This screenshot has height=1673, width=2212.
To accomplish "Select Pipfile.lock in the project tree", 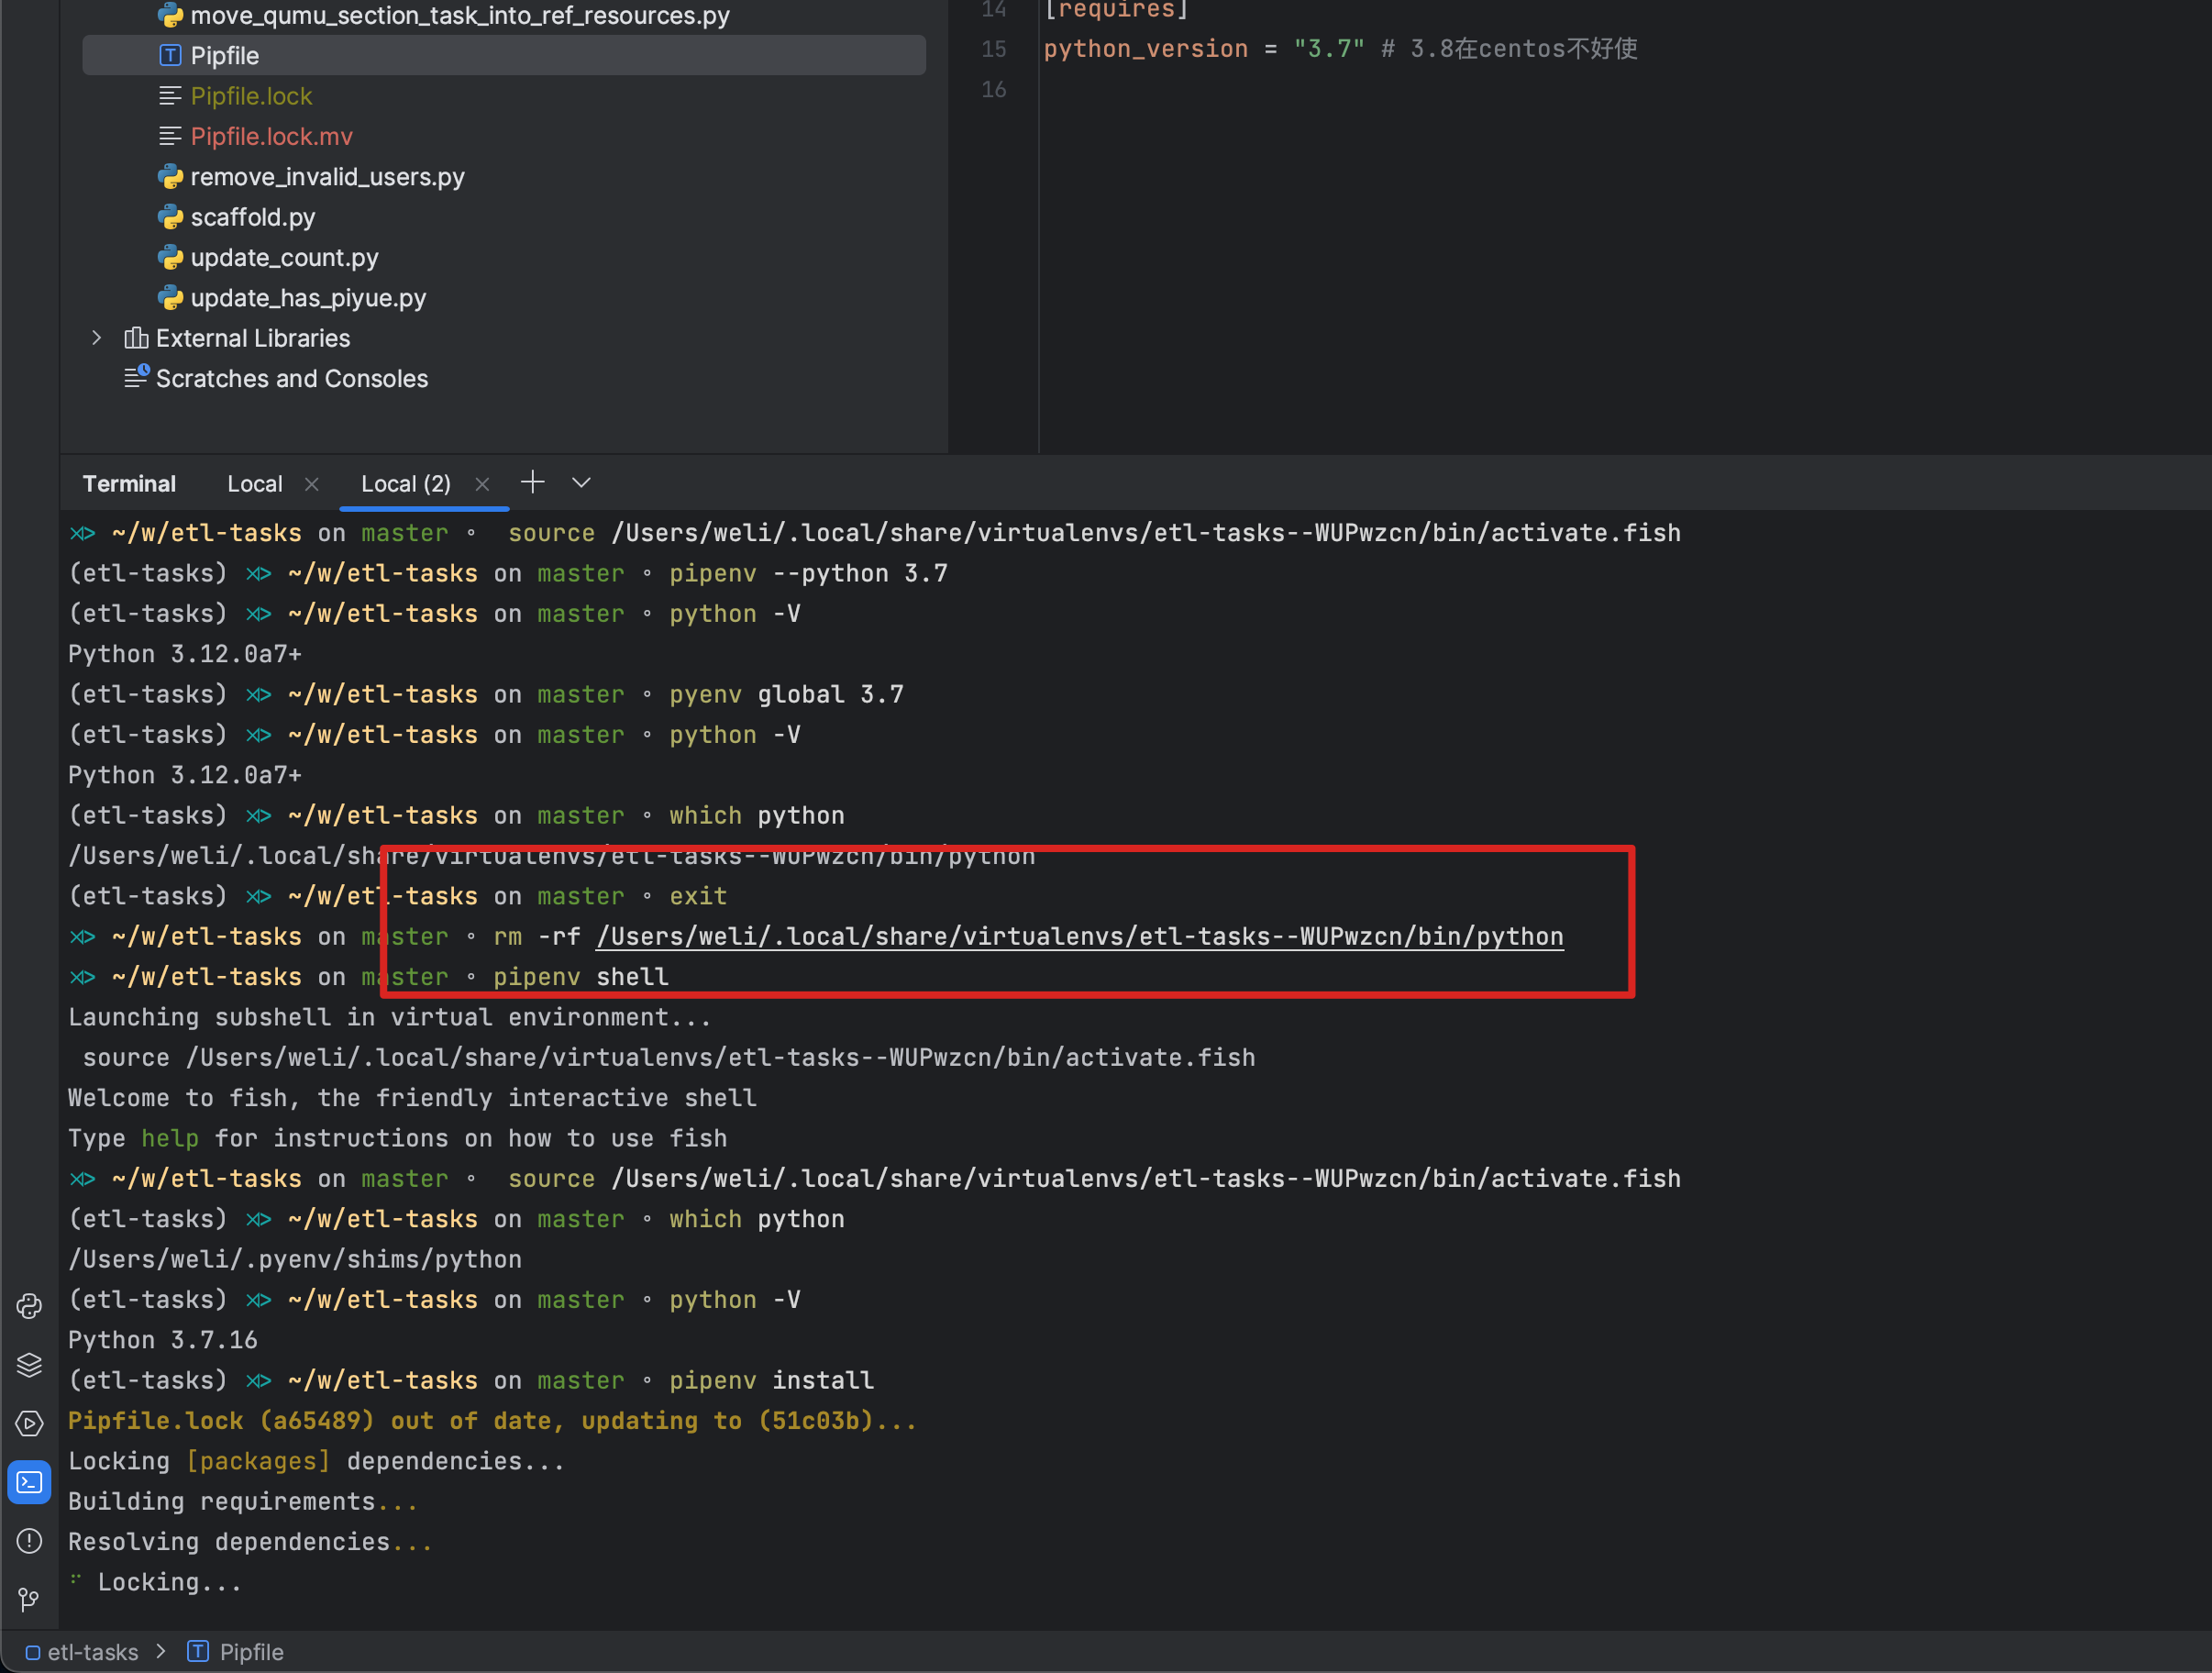I will pyautogui.click(x=251, y=96).
